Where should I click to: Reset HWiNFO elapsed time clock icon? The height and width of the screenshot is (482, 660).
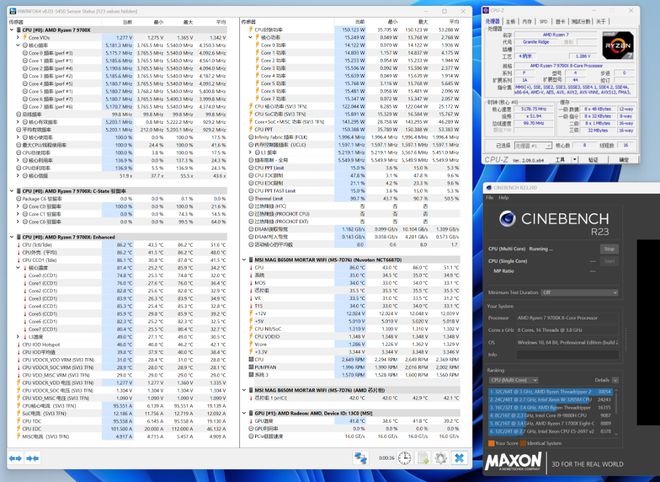click(405, 458)
